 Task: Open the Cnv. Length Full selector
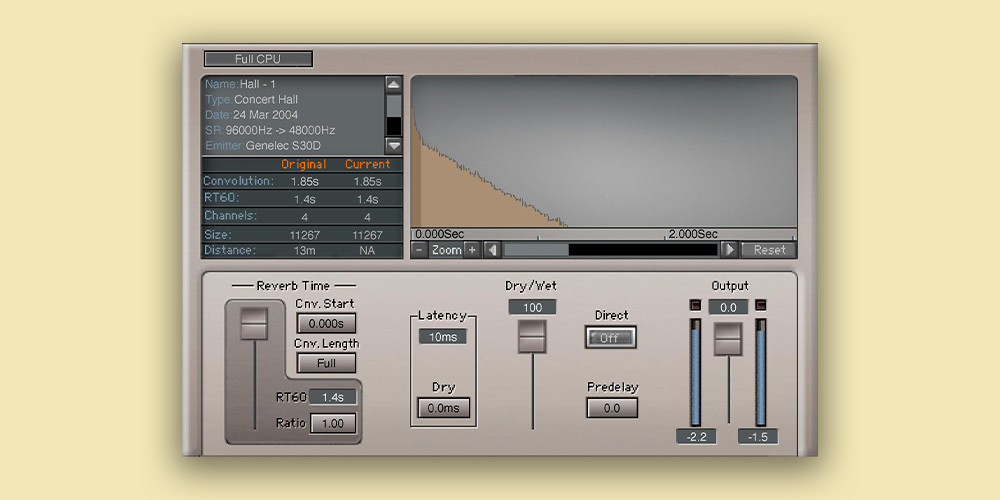(x=326, y=363)
